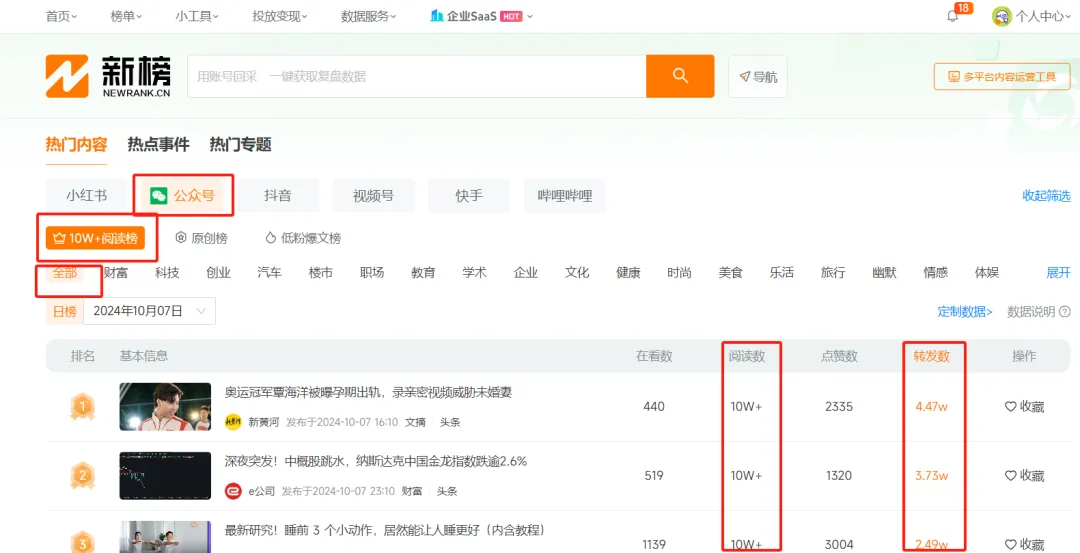Filter by 幽默 category
Viewport: 1080px width, 553px height.
click(x=884, y=273)
